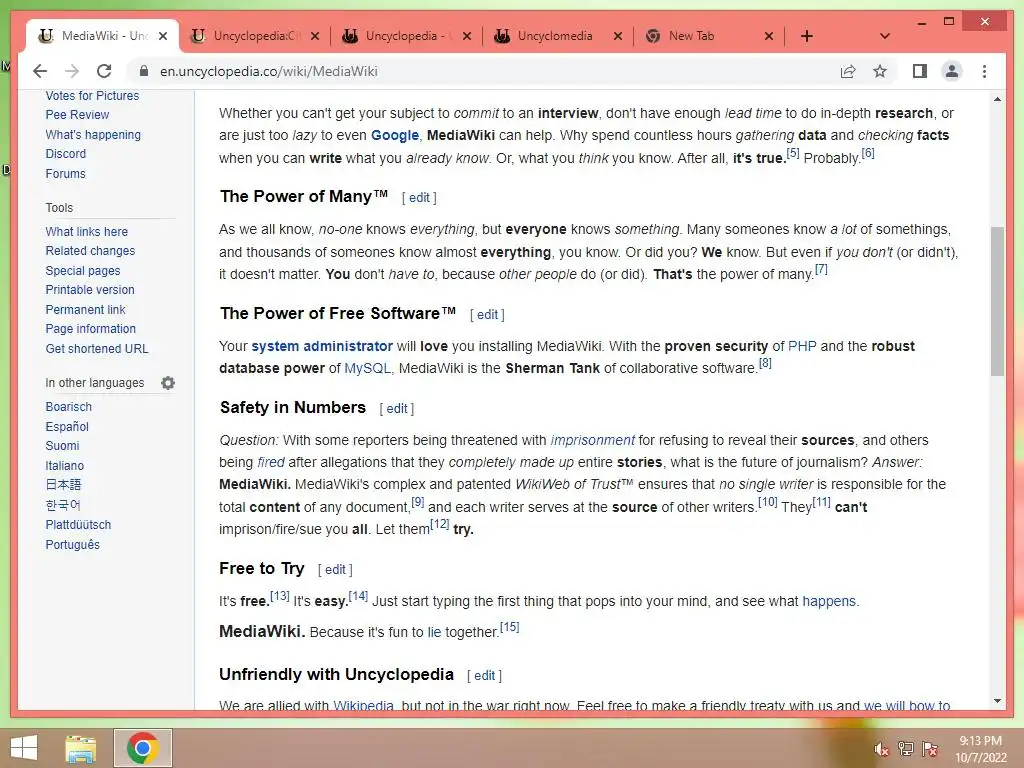Jump to footnote 5
This screenshot has width=1024, height=768.
click(x=793, y=153)
